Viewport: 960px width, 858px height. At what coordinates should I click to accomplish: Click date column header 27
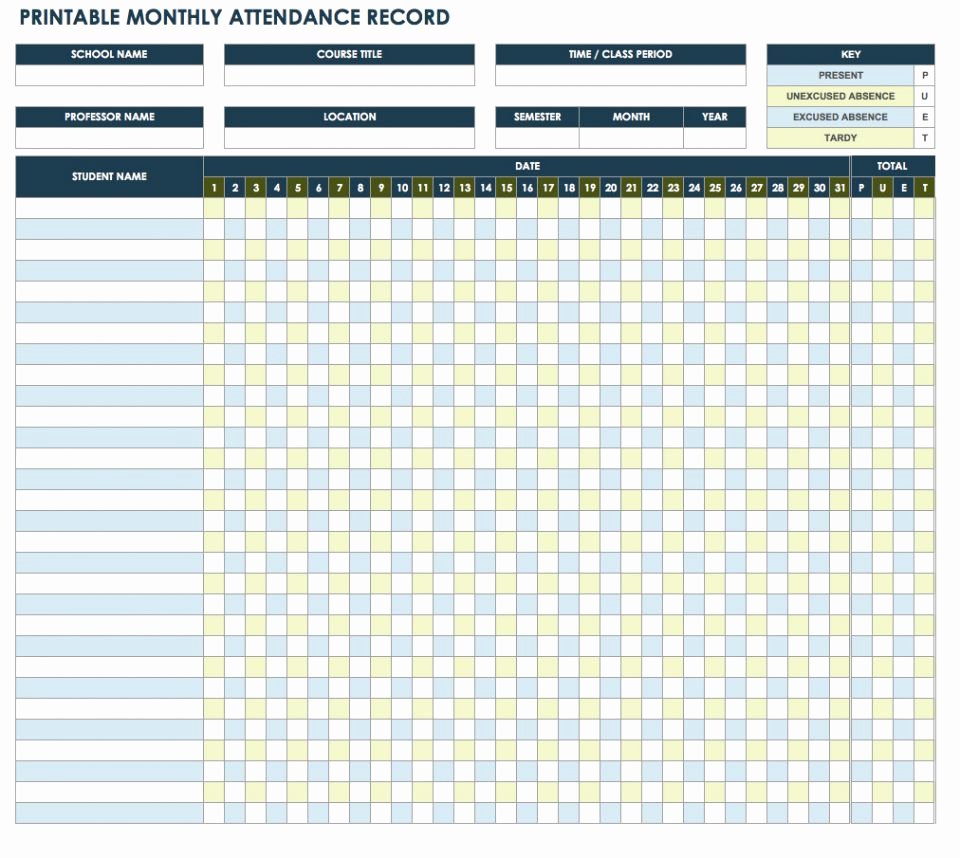pyautogui.click(x=757, y=187)
